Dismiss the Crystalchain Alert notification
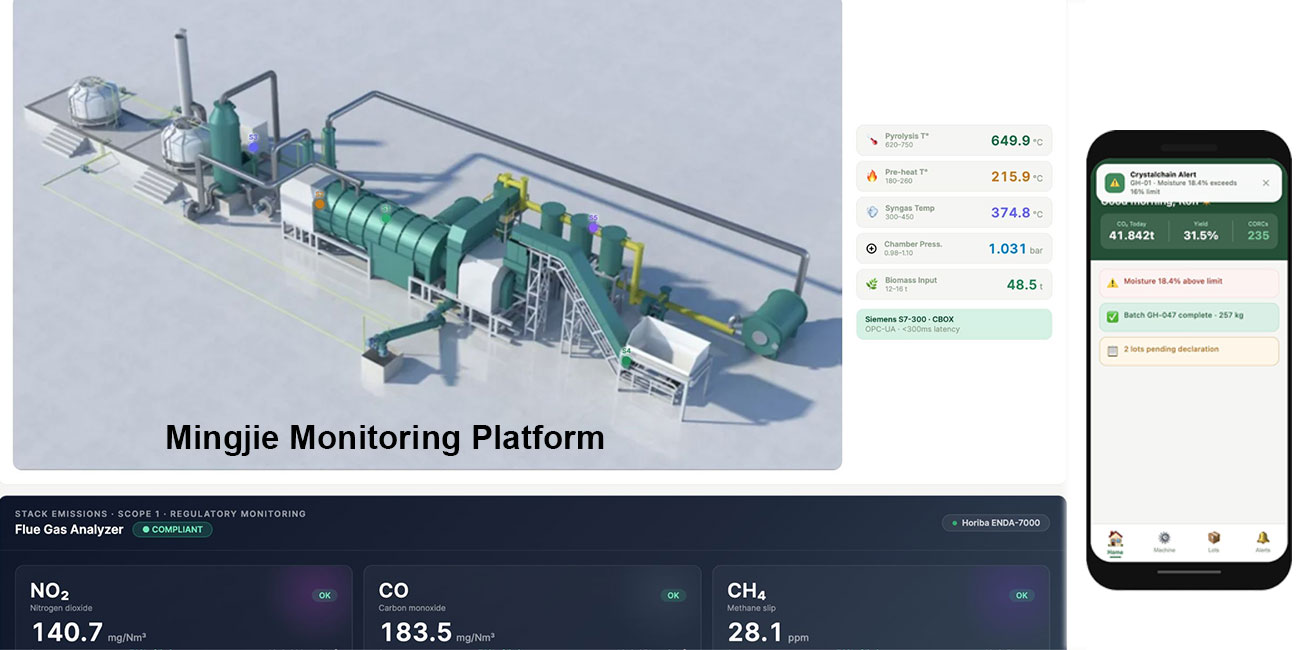 (1265, 183)
